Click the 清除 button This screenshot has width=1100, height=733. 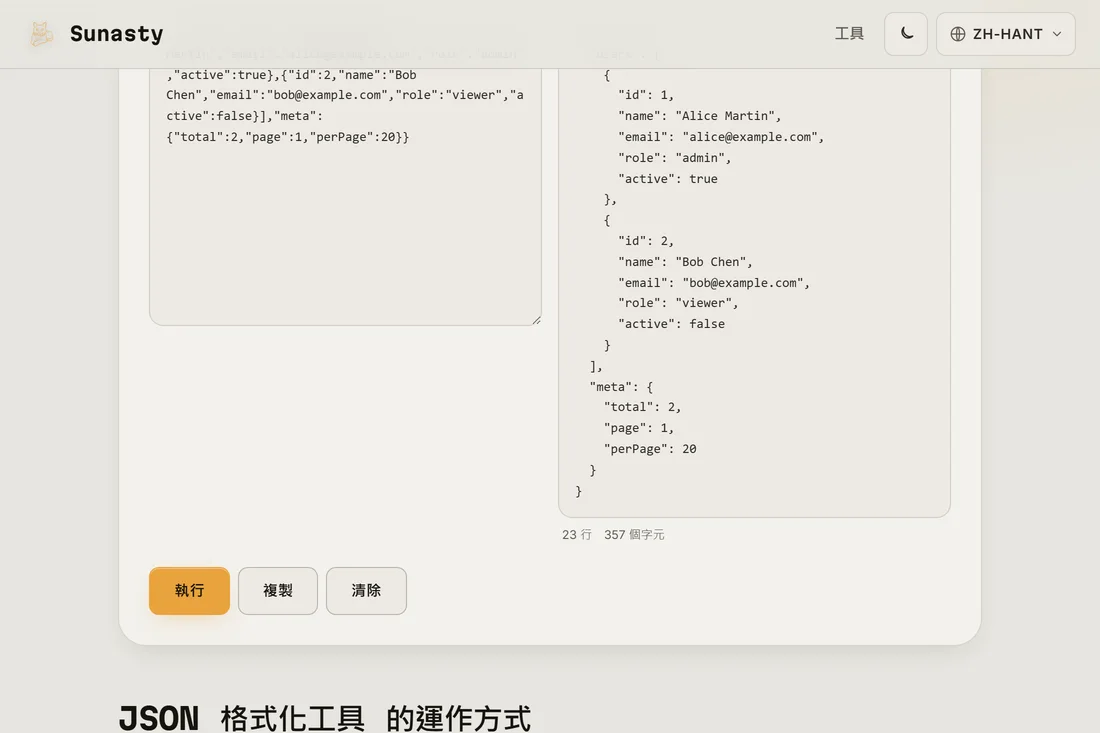(366, 591)
